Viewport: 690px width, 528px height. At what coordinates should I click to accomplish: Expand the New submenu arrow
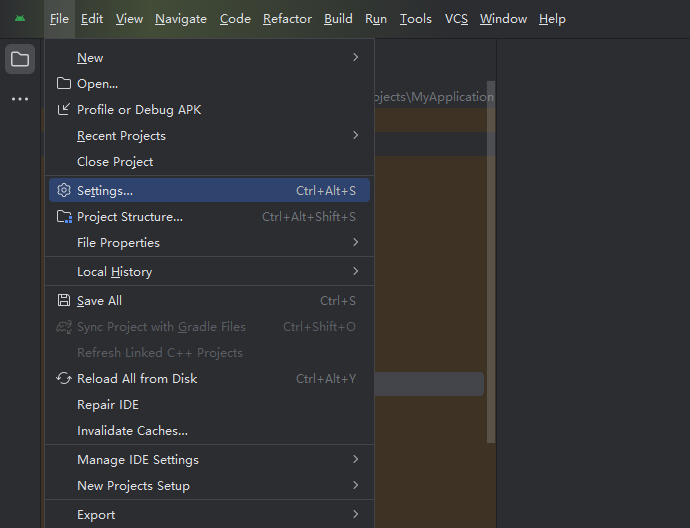(x=356, y=57)
